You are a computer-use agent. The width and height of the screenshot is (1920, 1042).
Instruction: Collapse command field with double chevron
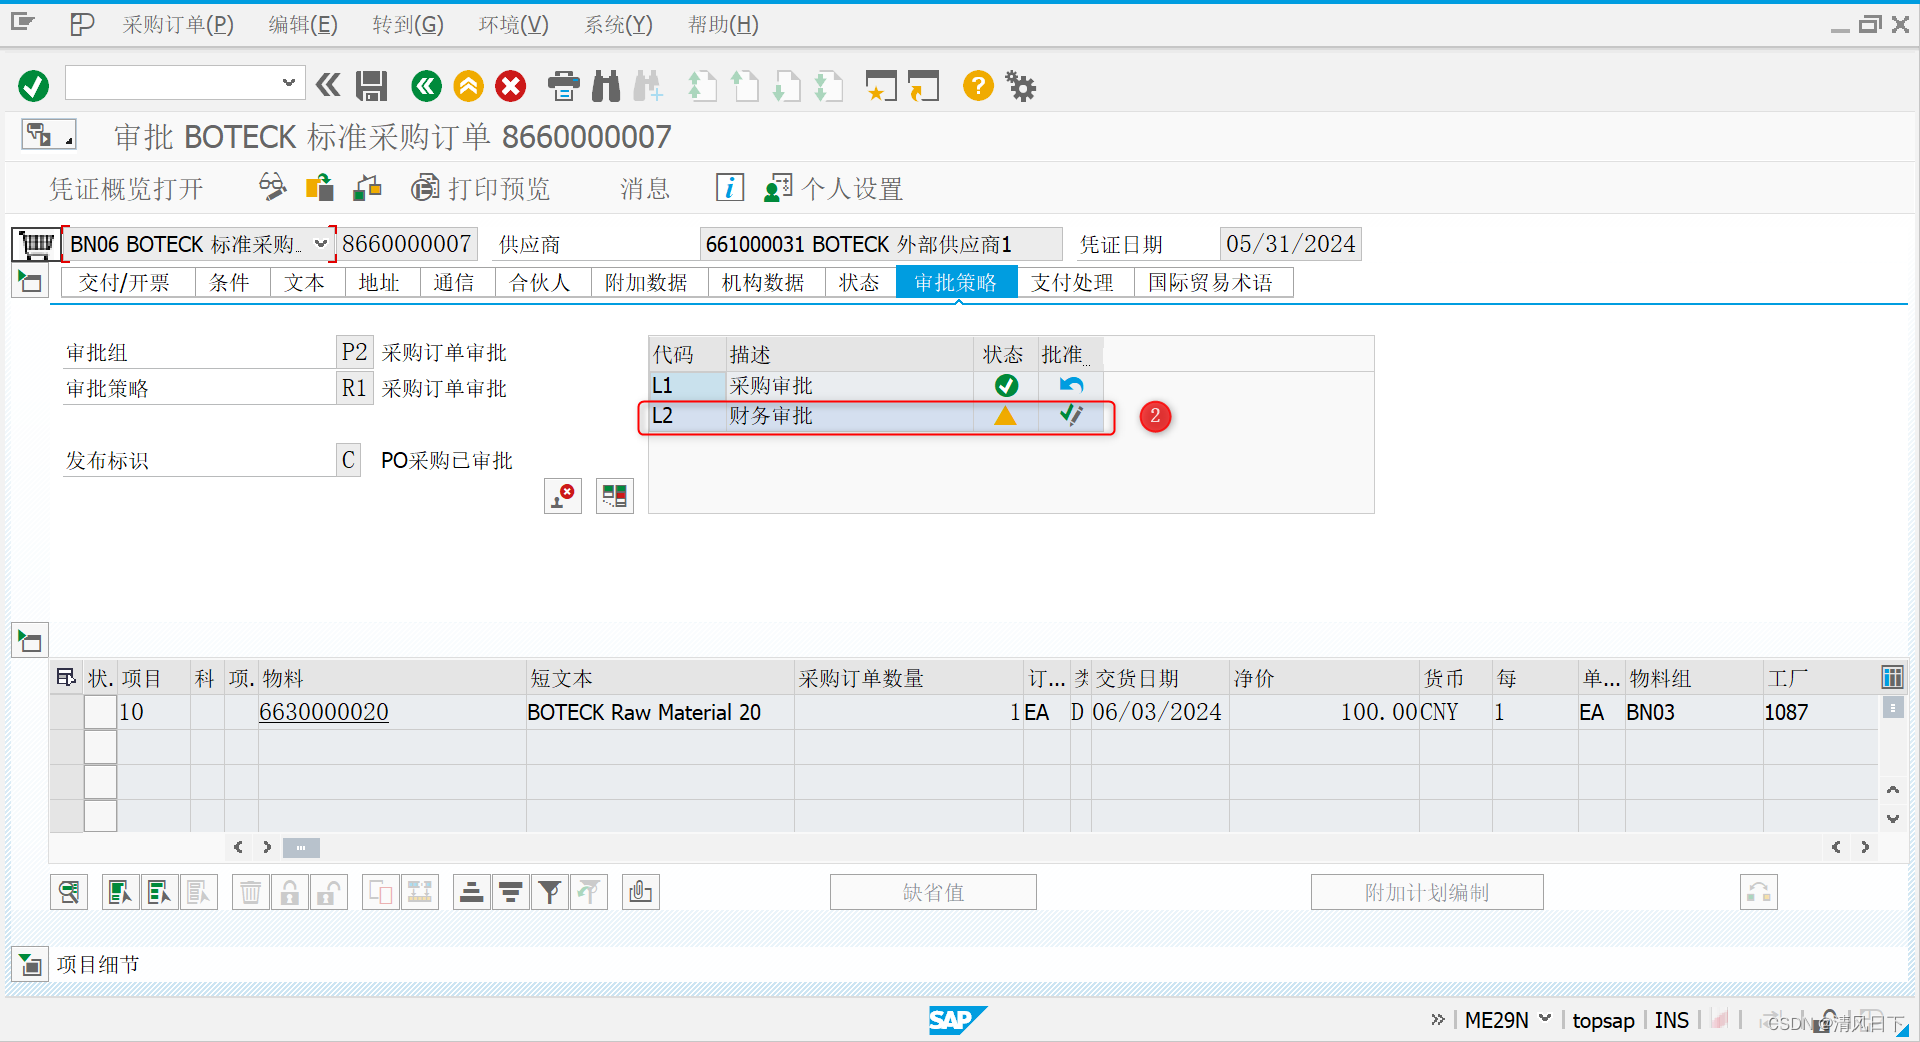pos(328,86)
